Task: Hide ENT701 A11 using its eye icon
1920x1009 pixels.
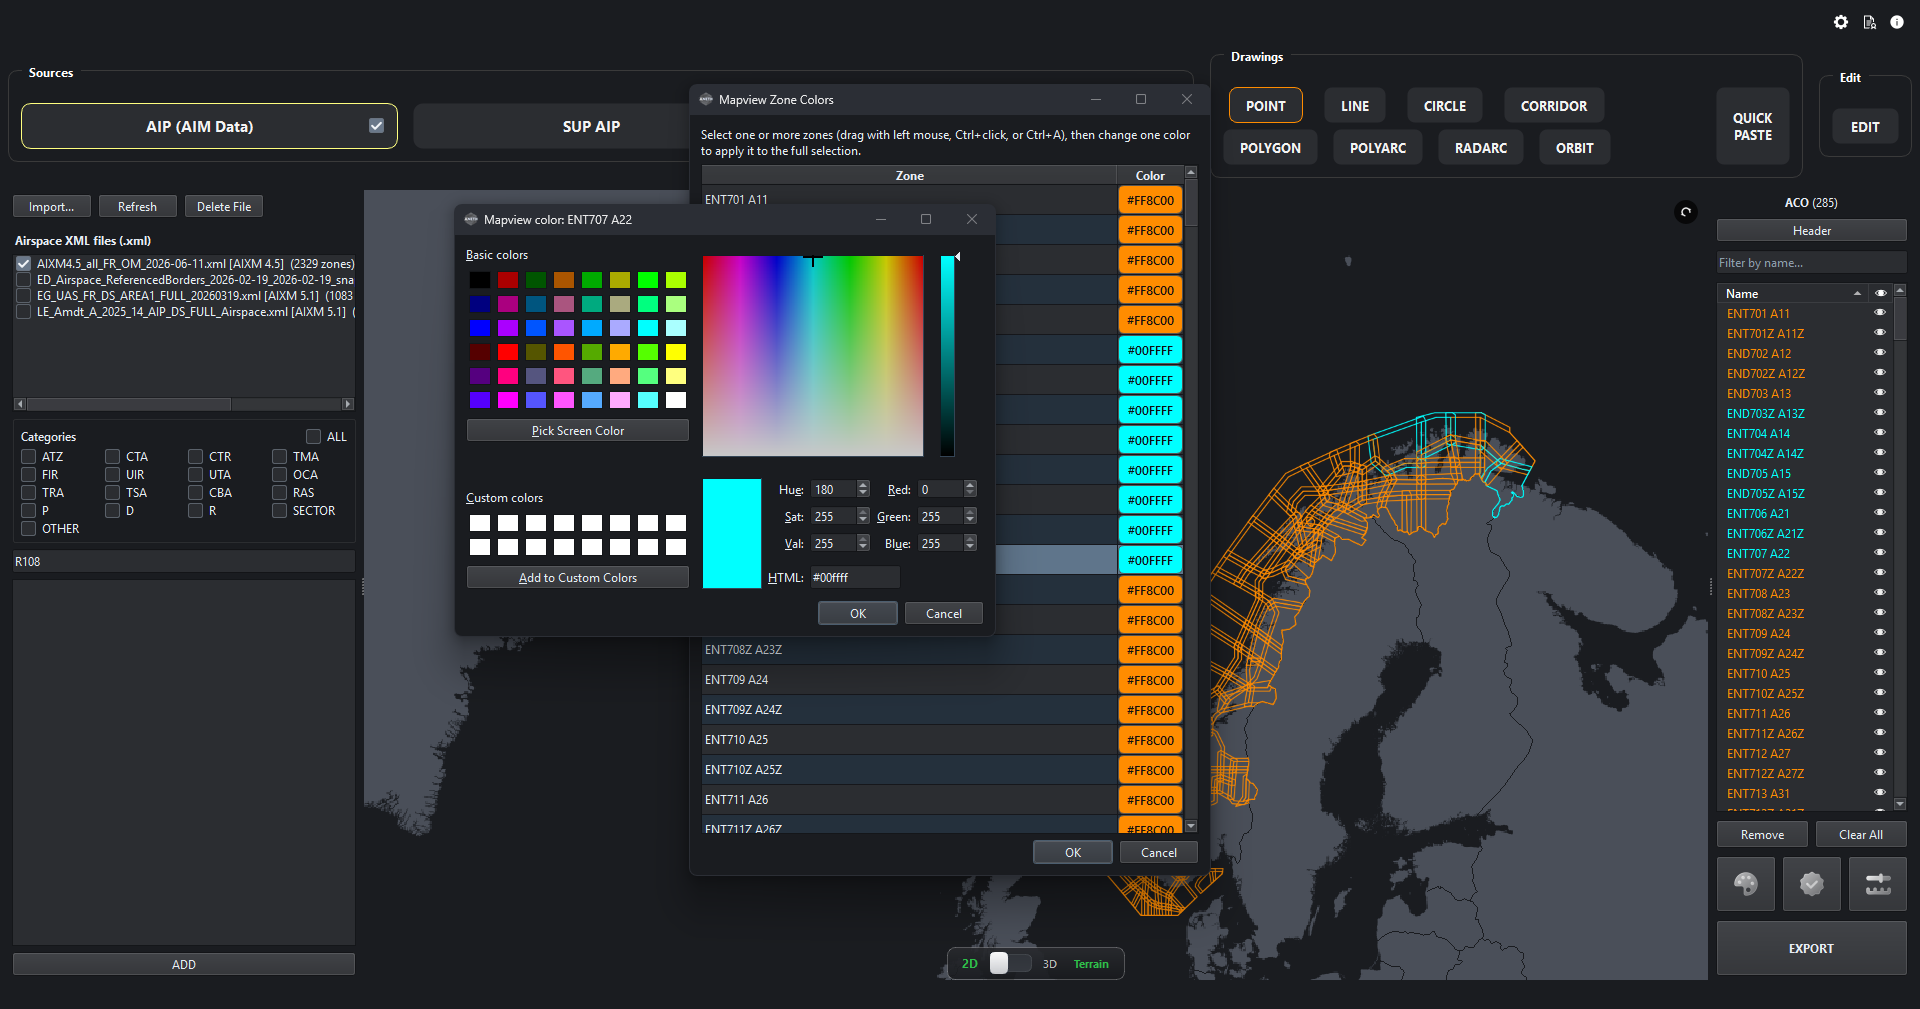Action: click(1880, 313)
